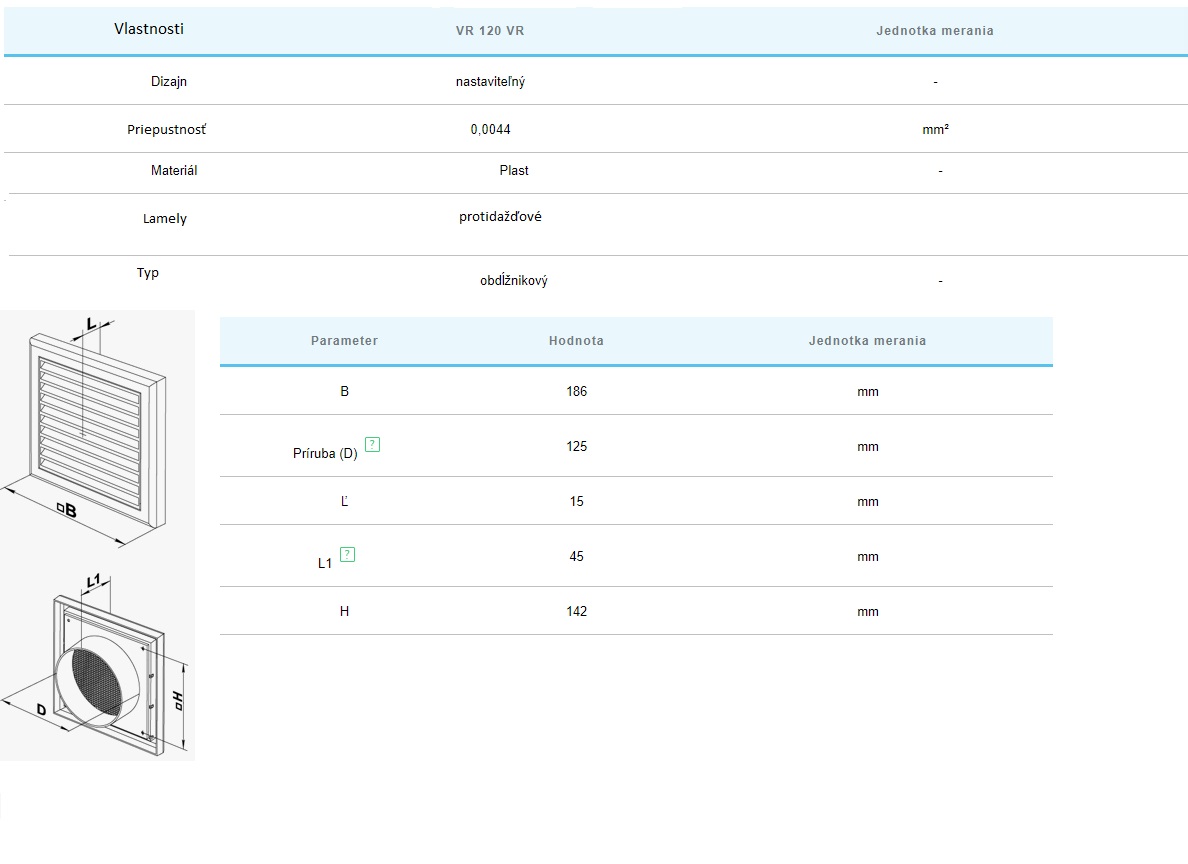The width and height of the screenshot is (1188, 864).
Task: Click the obdĺžnikový type value
Action: tap(513, 281)
